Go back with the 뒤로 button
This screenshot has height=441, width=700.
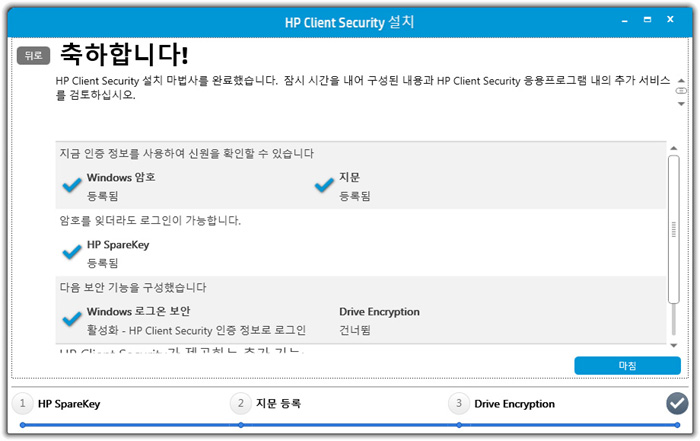pyautogui.click(x=33, y=56)
